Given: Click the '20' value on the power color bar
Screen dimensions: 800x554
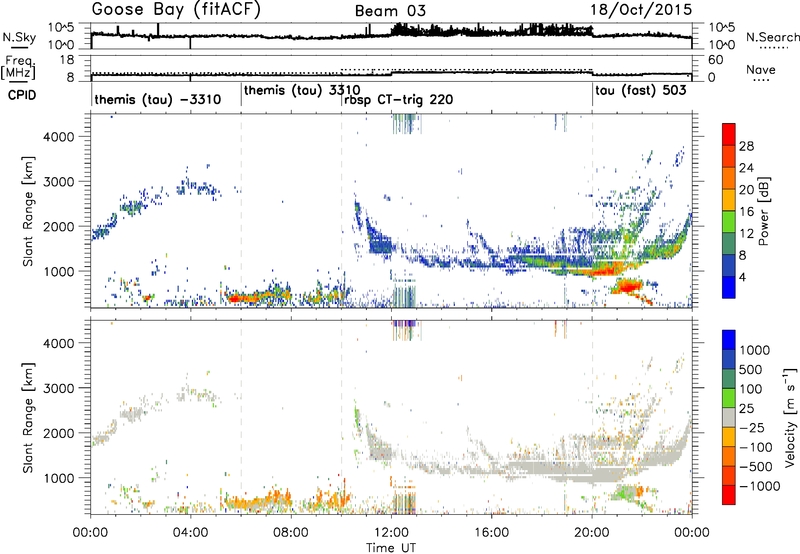Looking at the screenshot, I should tap(746, 190).
